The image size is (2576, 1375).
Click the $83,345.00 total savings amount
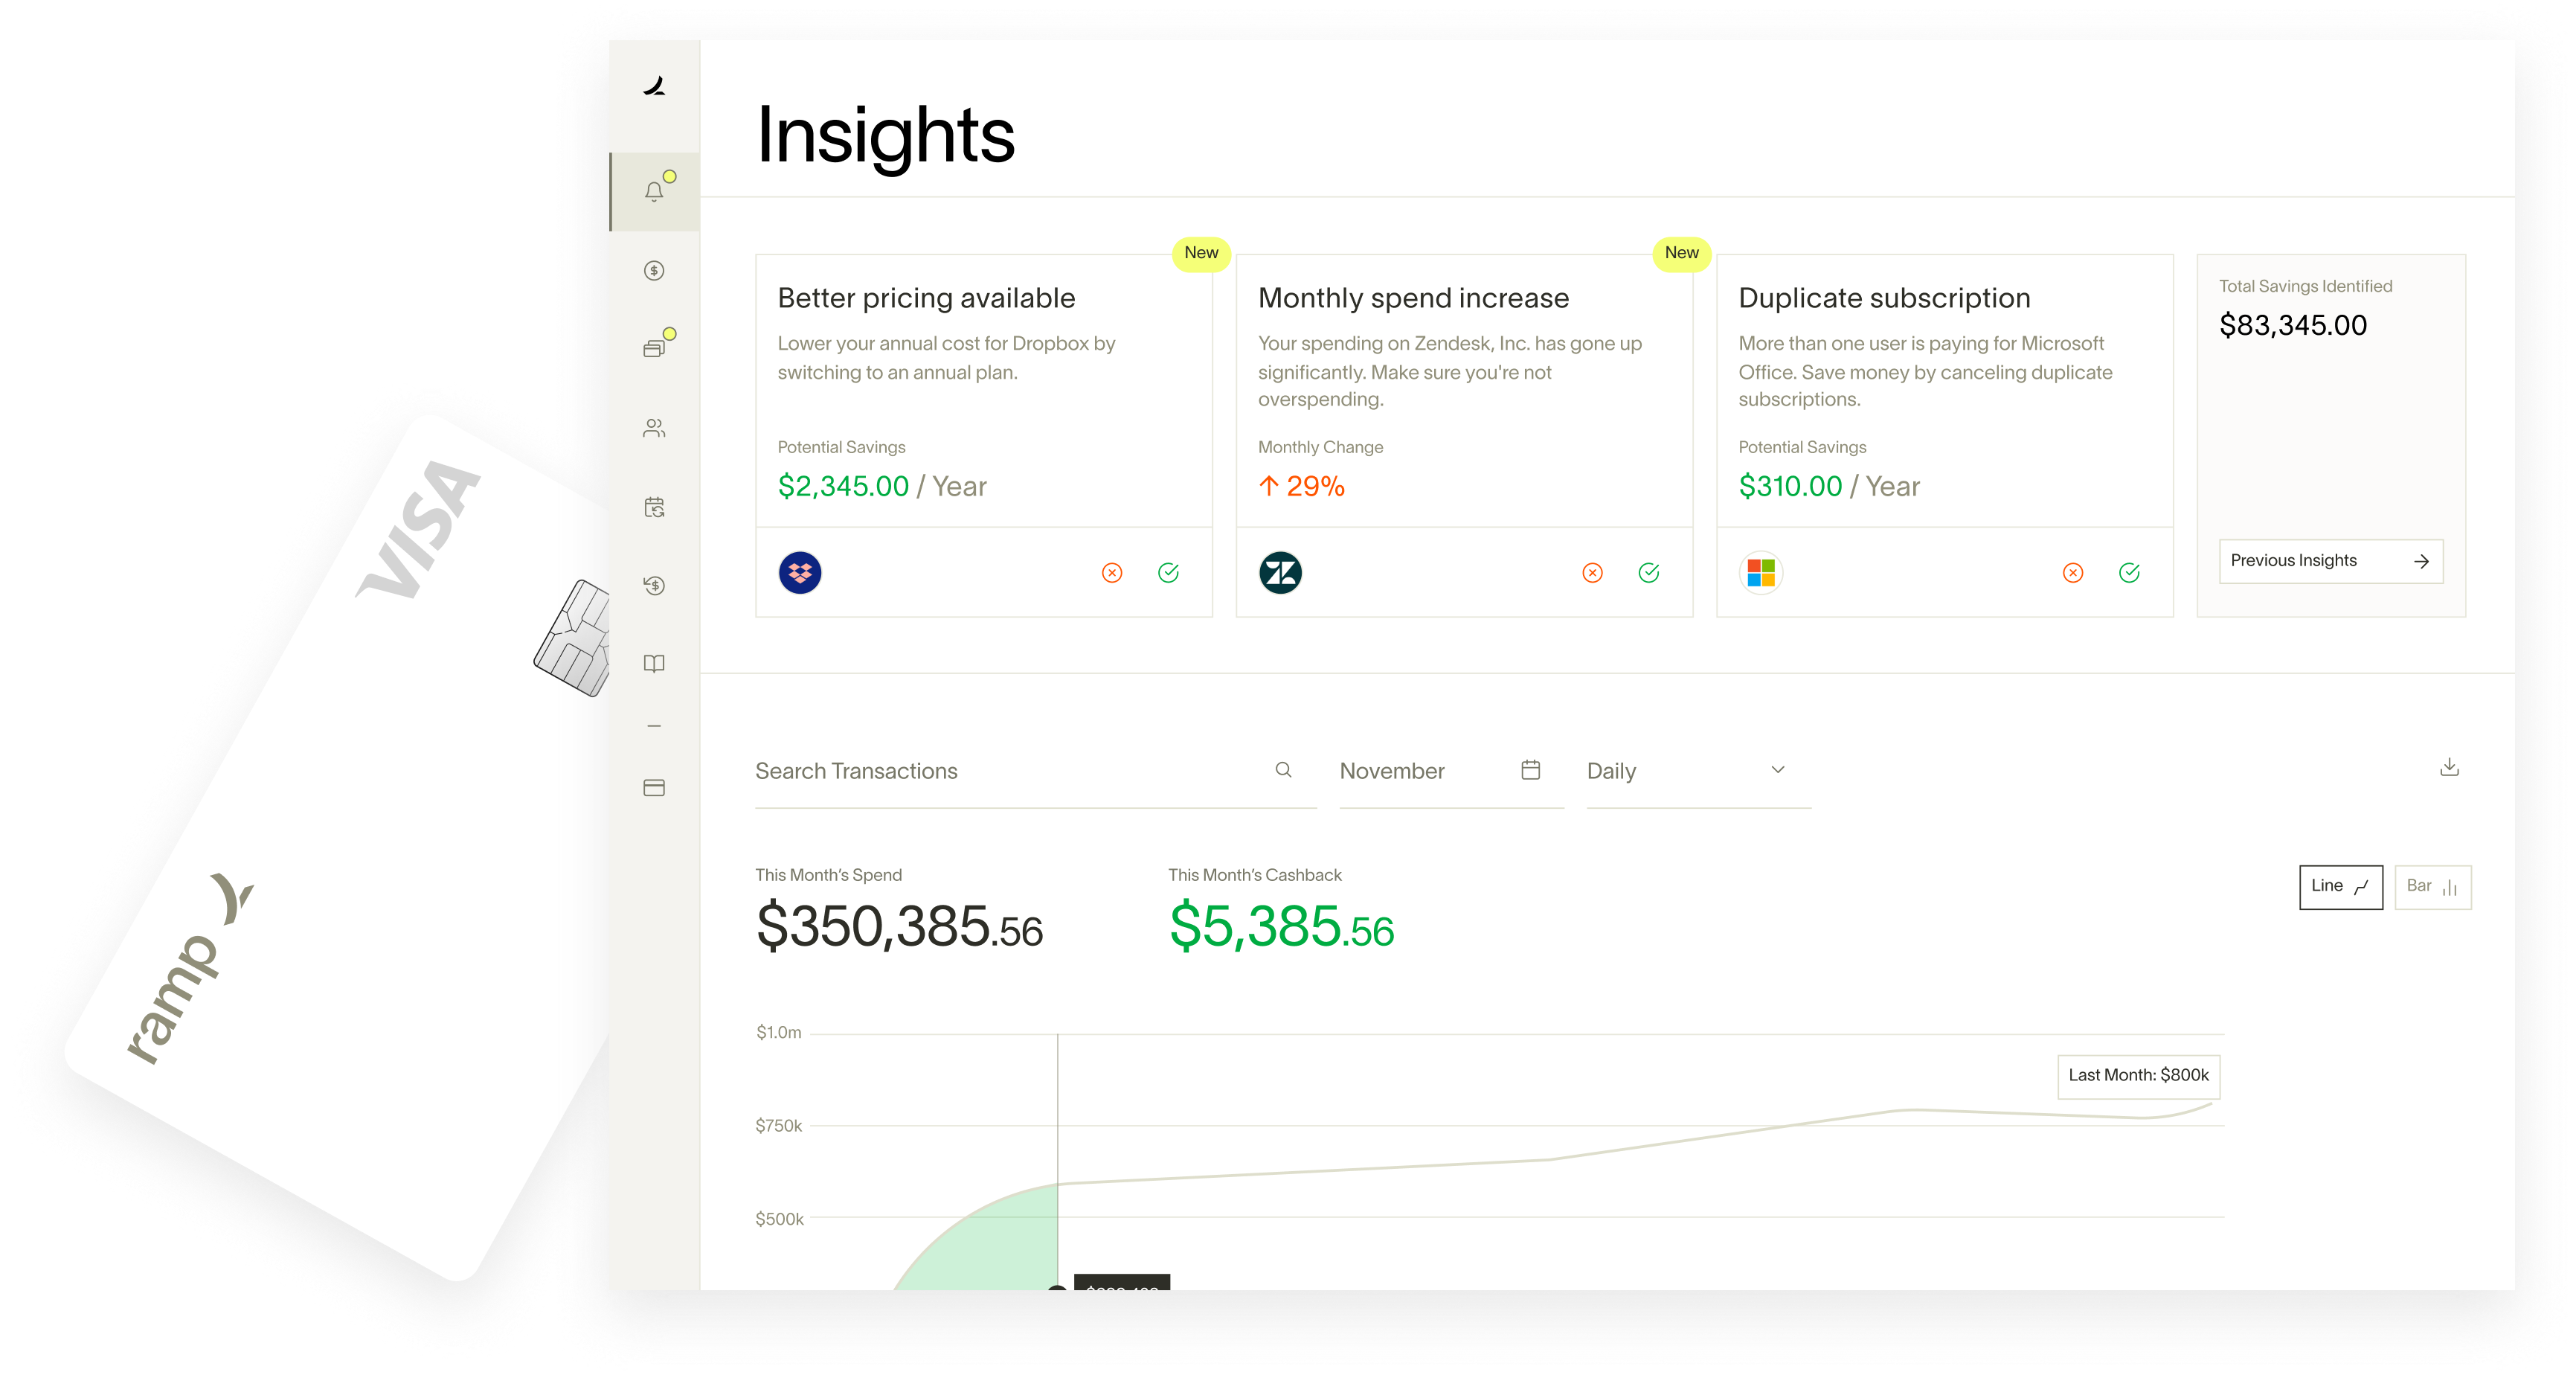pos(2292,325)
